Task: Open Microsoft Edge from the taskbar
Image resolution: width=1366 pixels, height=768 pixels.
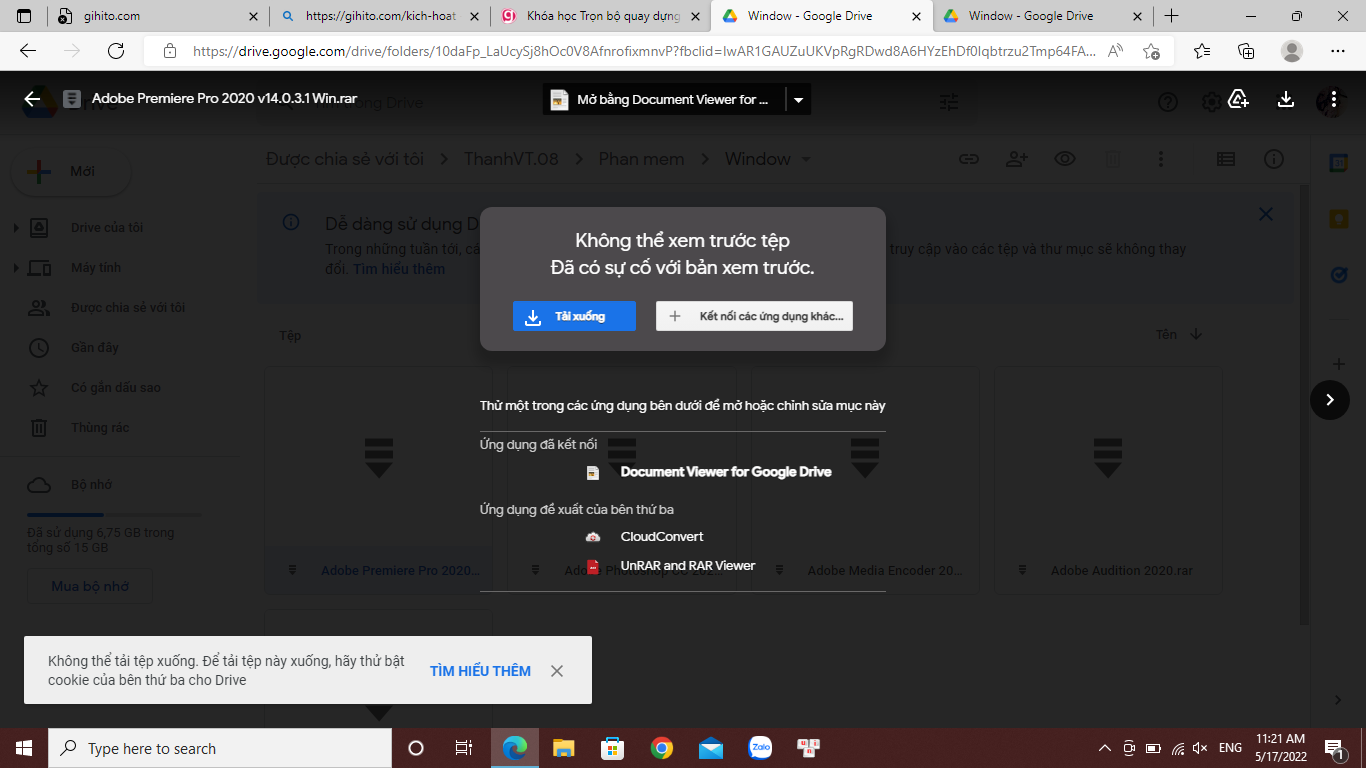Action: click(515, 748)
